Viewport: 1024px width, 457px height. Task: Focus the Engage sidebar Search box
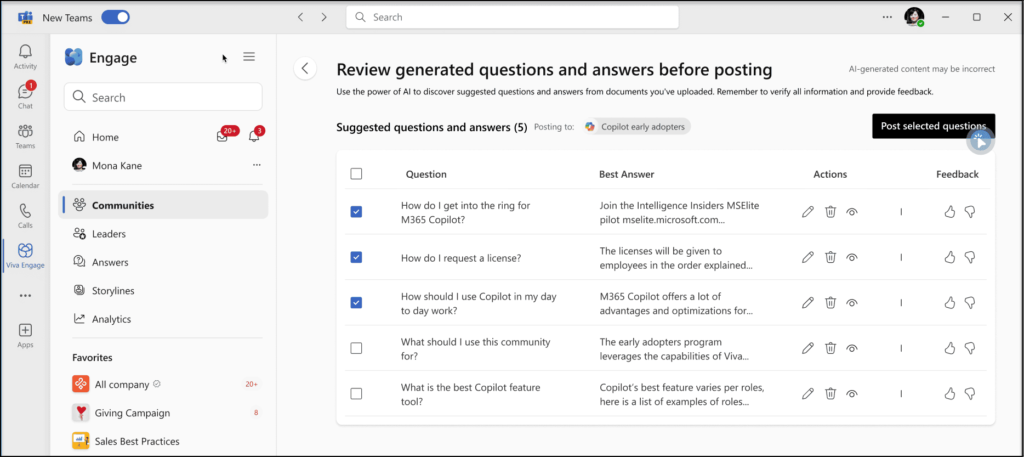pos(163,97)
